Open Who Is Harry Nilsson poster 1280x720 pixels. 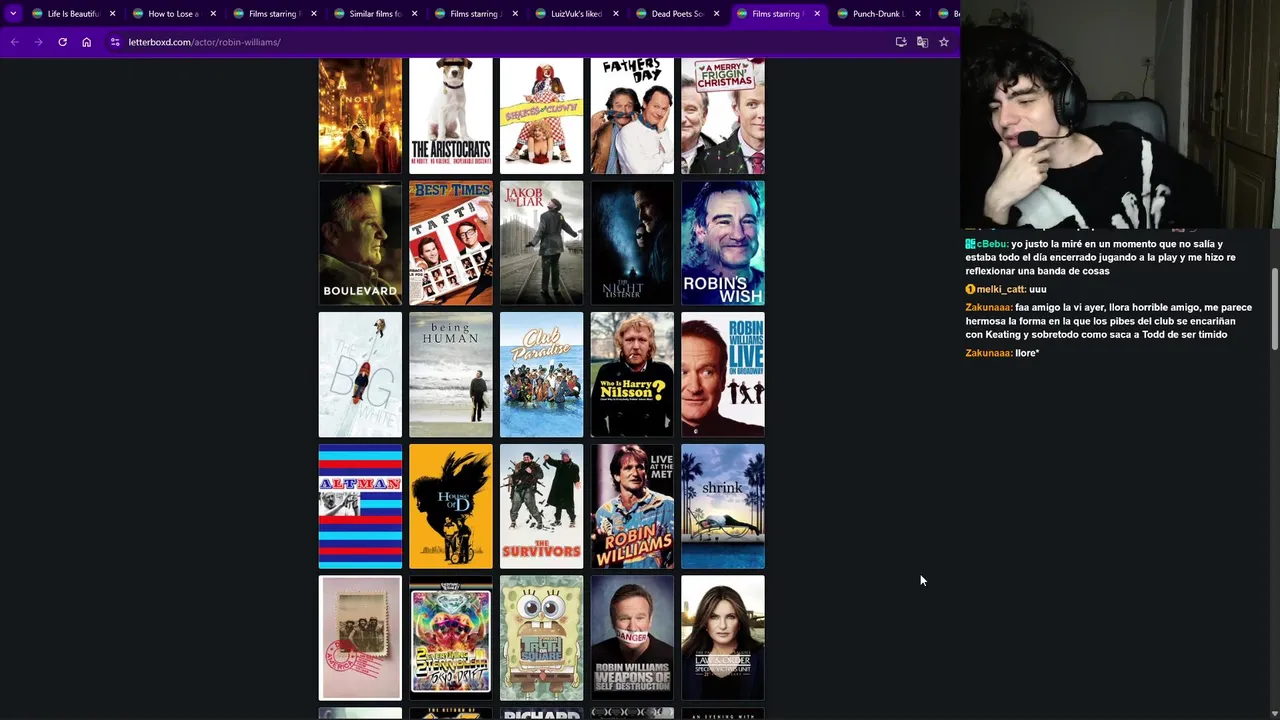pyautogui.click(x=632, y=375)
